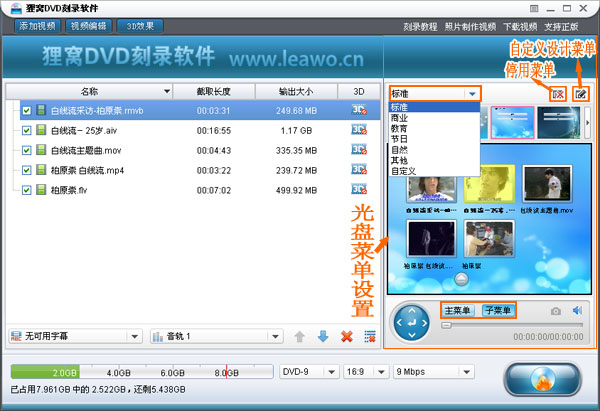Take a snapshot with camera icon

tap(556, 311)
